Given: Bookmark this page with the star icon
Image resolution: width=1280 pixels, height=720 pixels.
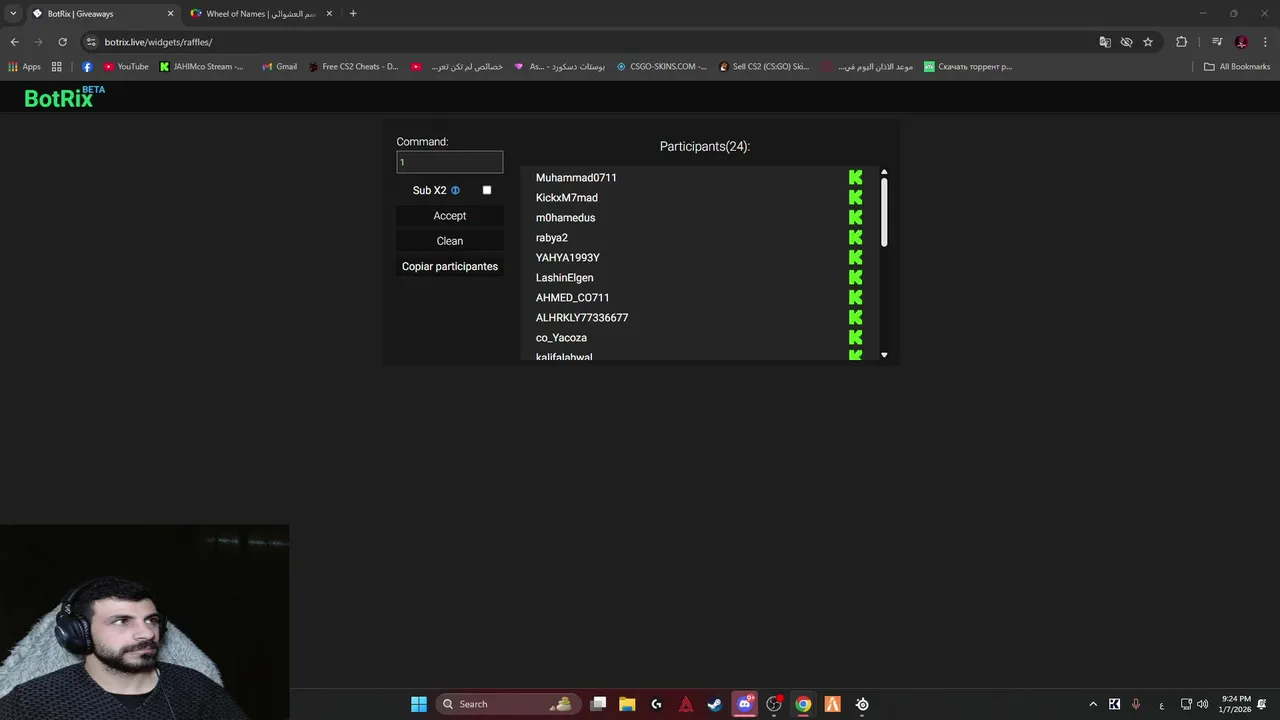Looking at the screenshot, I should tap(1148, 42).
